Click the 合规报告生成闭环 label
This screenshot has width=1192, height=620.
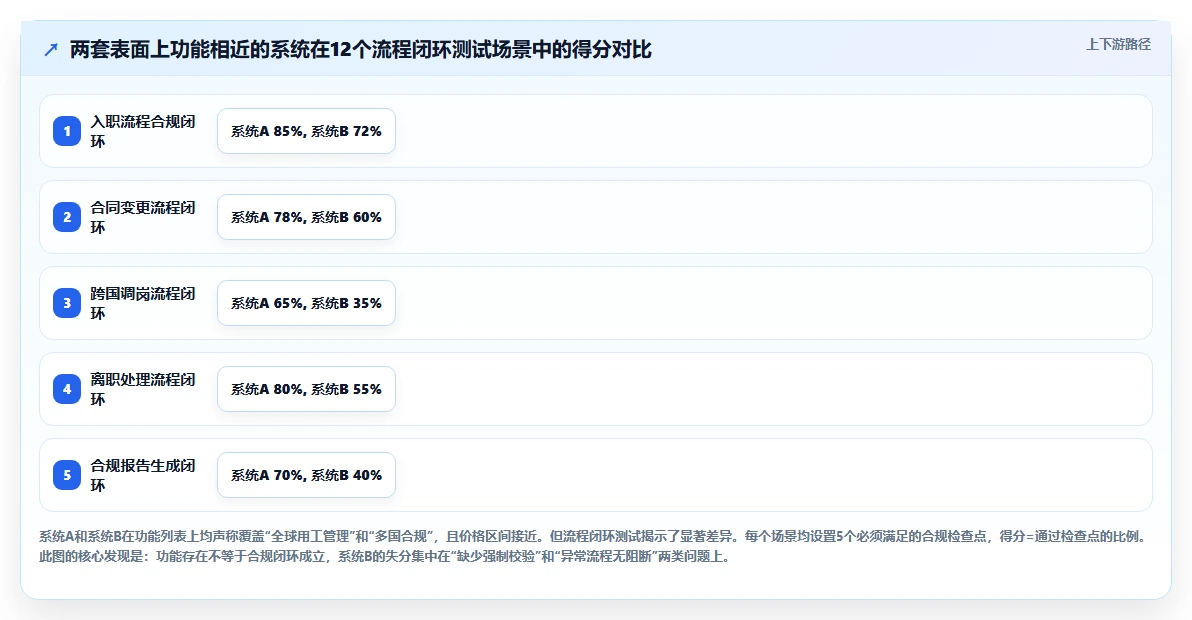coord(143,475)
